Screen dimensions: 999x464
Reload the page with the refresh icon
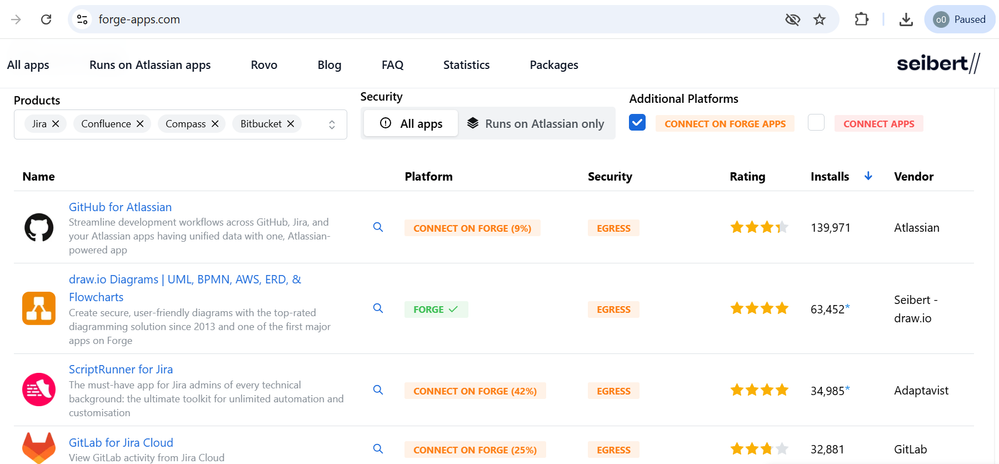pos(46,19)
